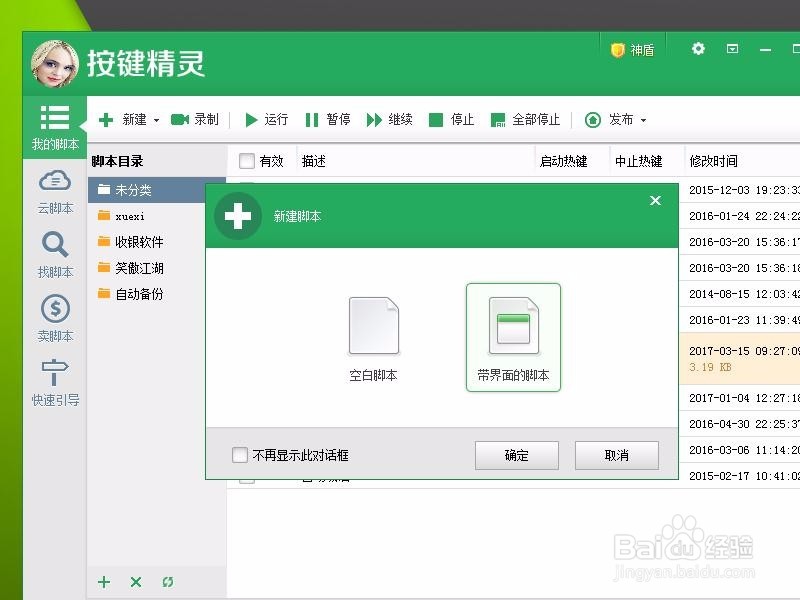Add a new folder with plus icon
Viewport: 800px width, 600px height.
click(104, 582)
